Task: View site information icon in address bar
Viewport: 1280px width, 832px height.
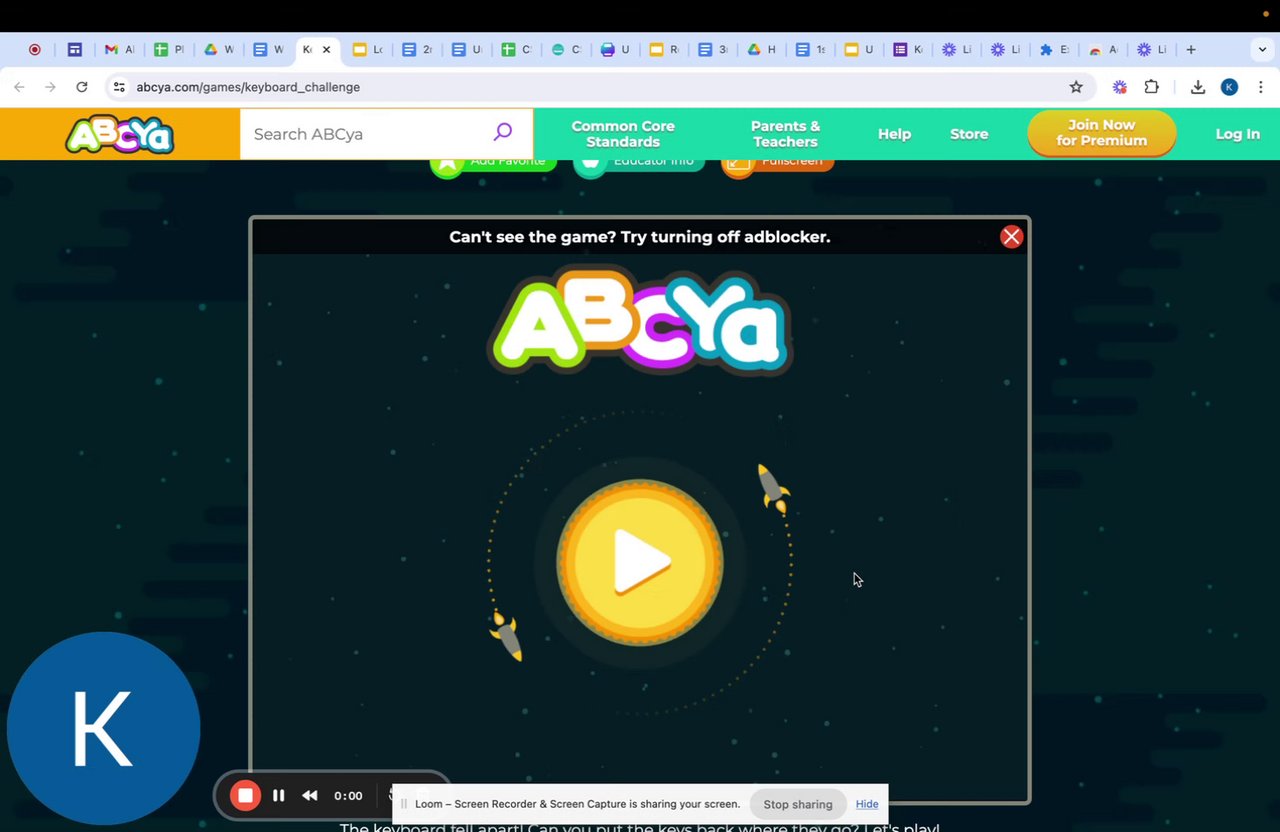Action: click(x=119, y=87)
